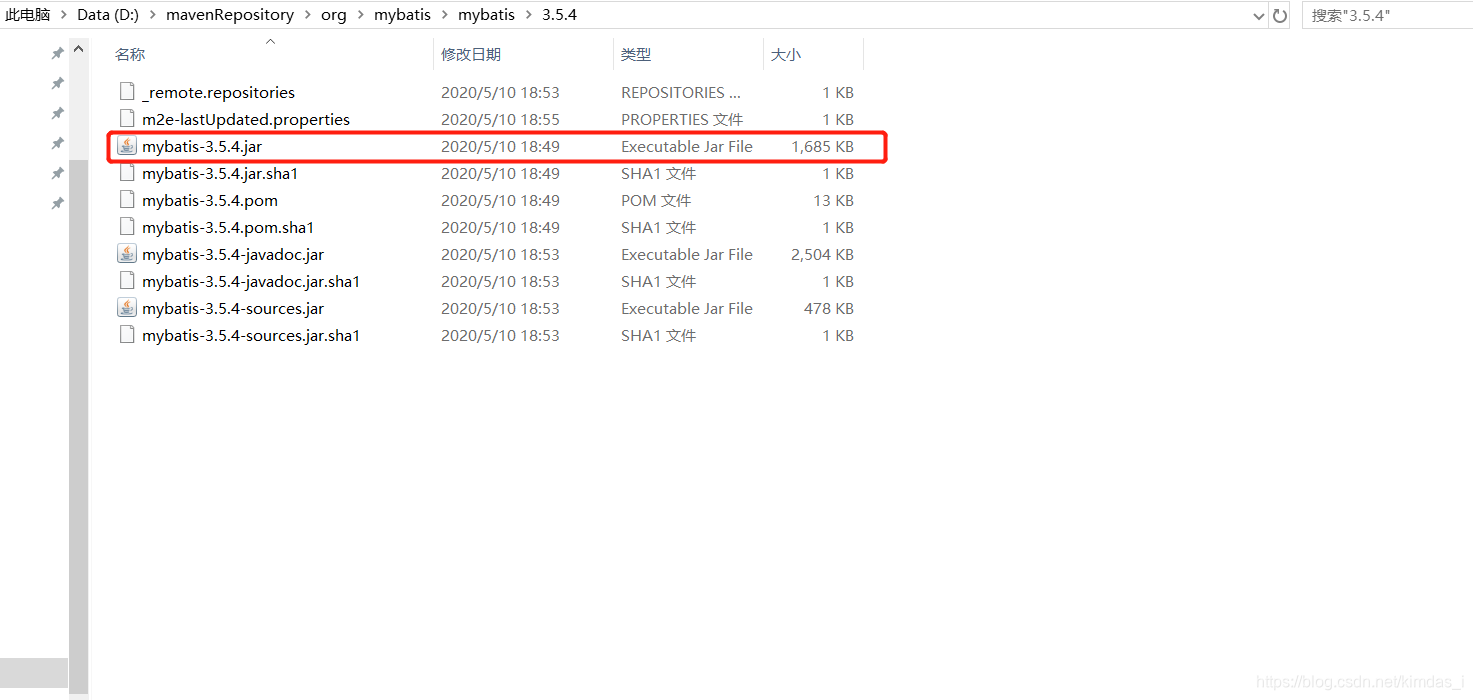This screenshot has height=700, width=1473.
Task: Click the Java icon of mybatis-3.5.4.jar
Action: [127, 146]
